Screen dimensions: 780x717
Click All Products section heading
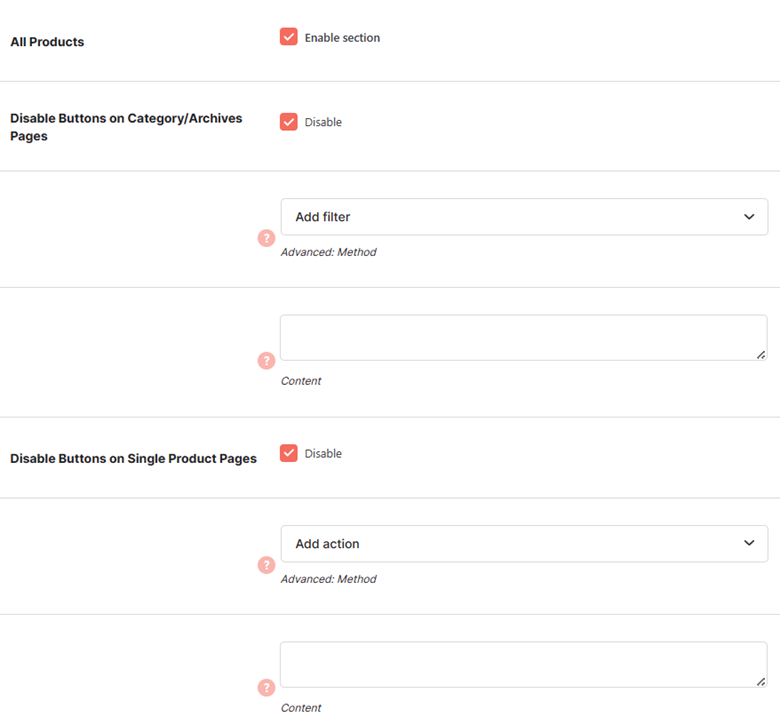point(47,42)
